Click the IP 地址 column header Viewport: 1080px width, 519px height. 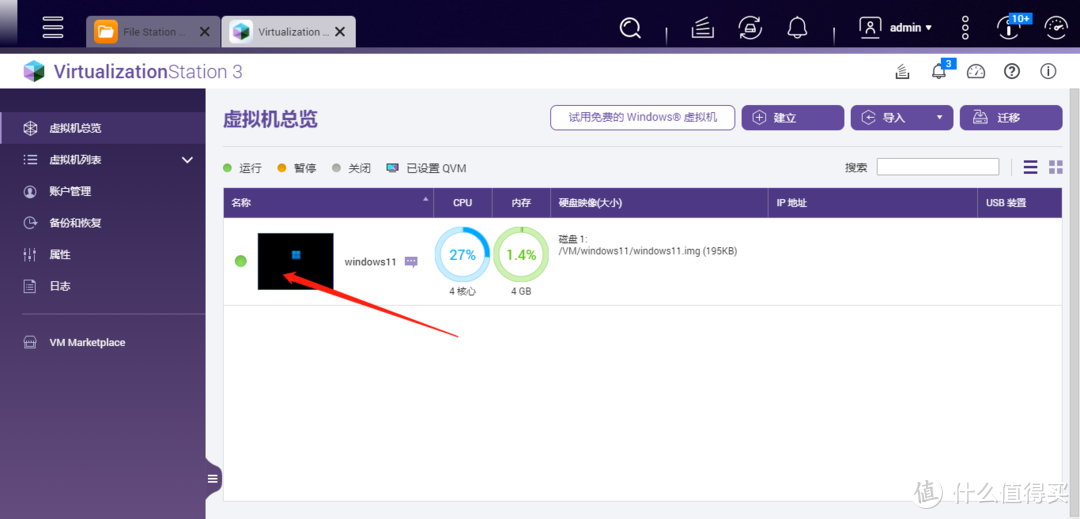coord(873,203)
